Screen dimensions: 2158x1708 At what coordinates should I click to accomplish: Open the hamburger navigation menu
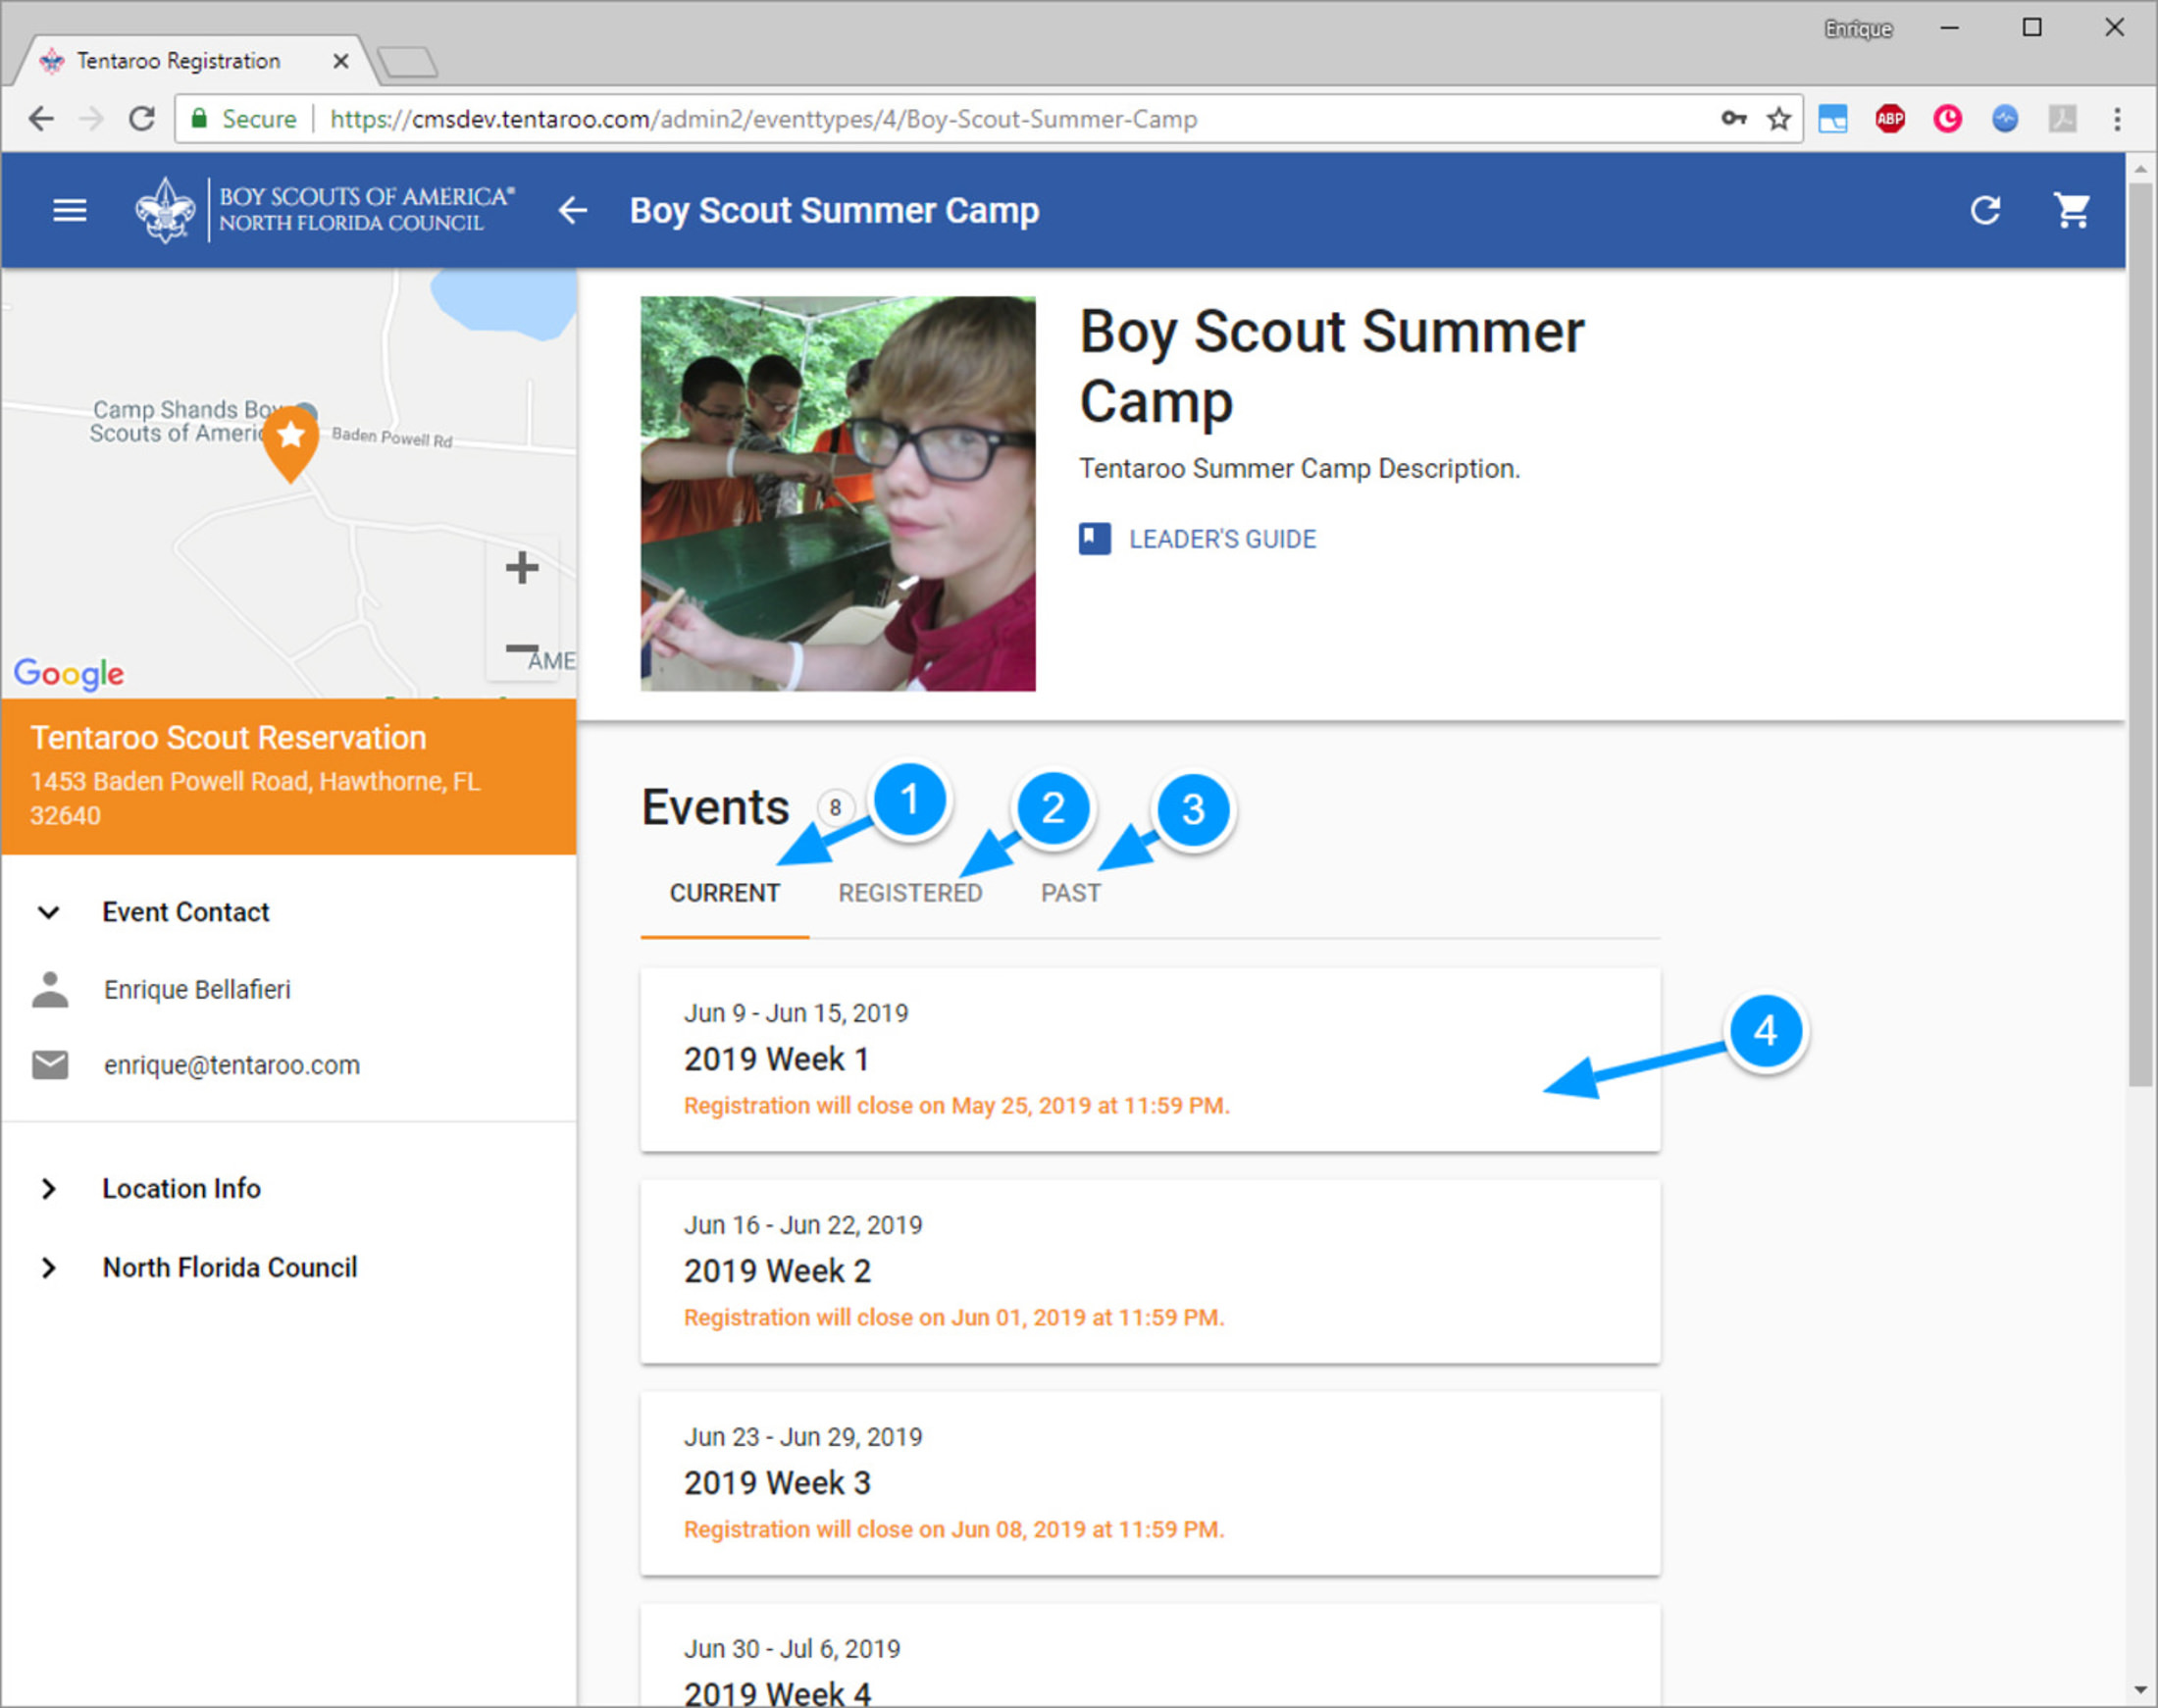(69, 210)
